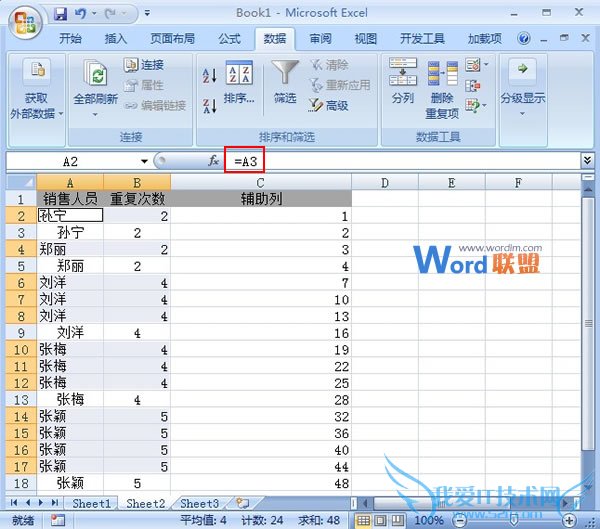Sort descending with the Z-A icon

click(210, 106)
